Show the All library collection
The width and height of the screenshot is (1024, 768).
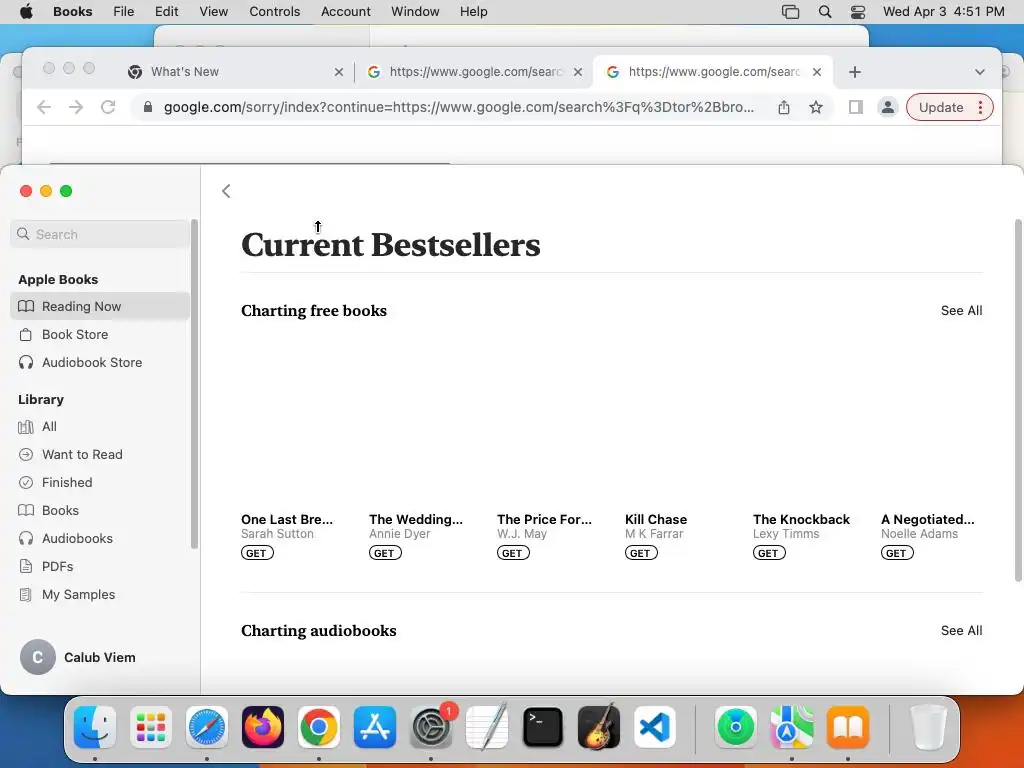tap(100, 426)
